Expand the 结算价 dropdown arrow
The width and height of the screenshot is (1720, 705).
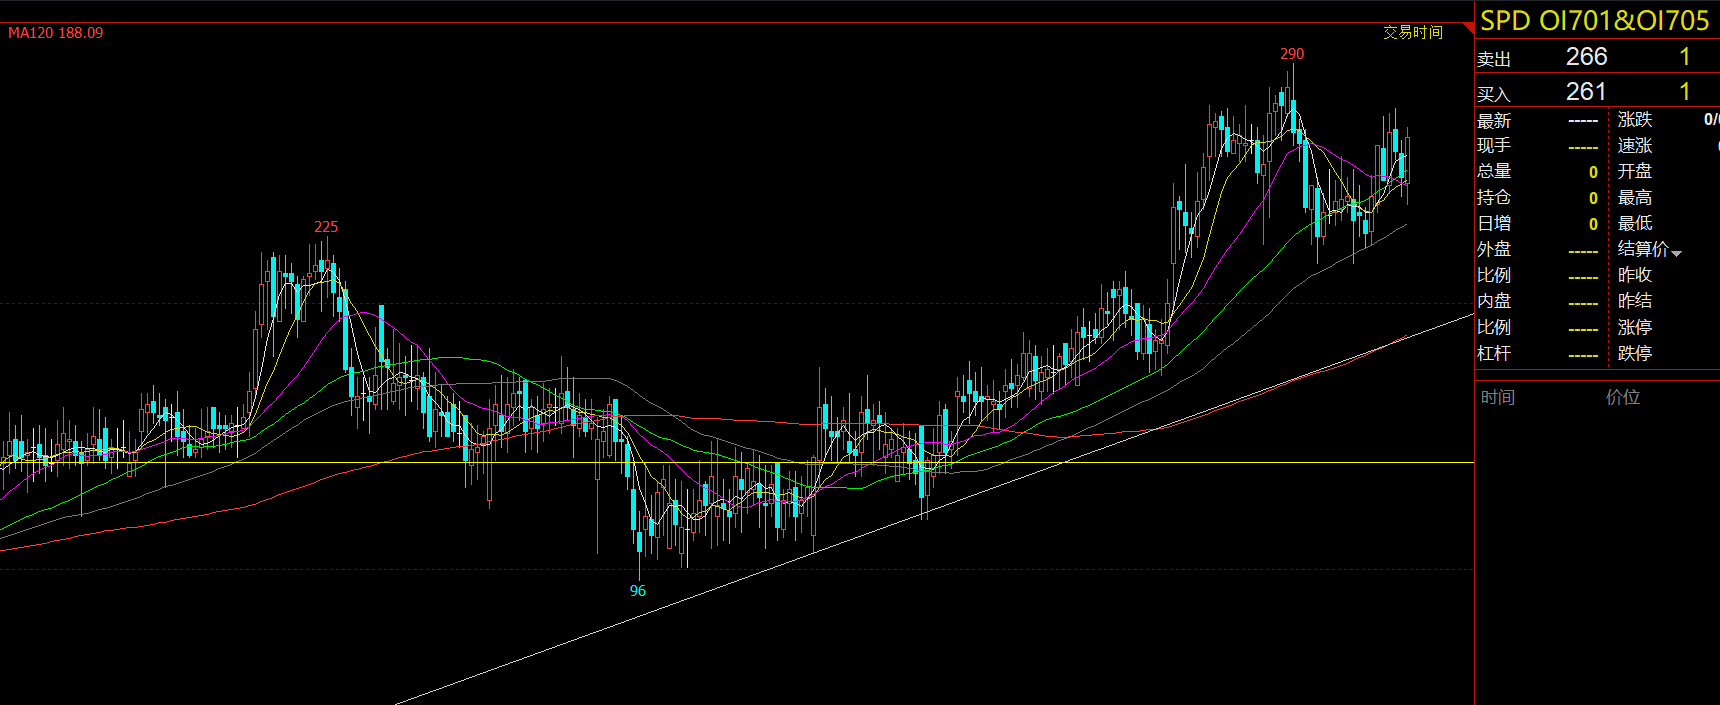click(1676, 253)
